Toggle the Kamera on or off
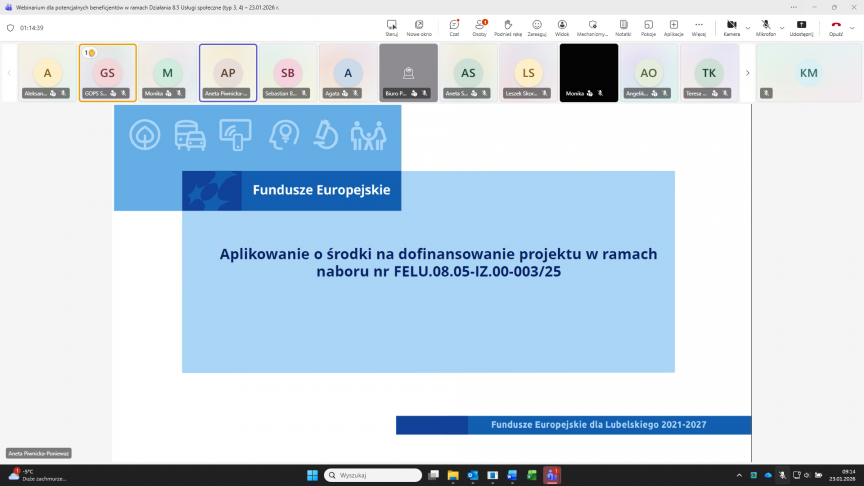 coord(731,26)
